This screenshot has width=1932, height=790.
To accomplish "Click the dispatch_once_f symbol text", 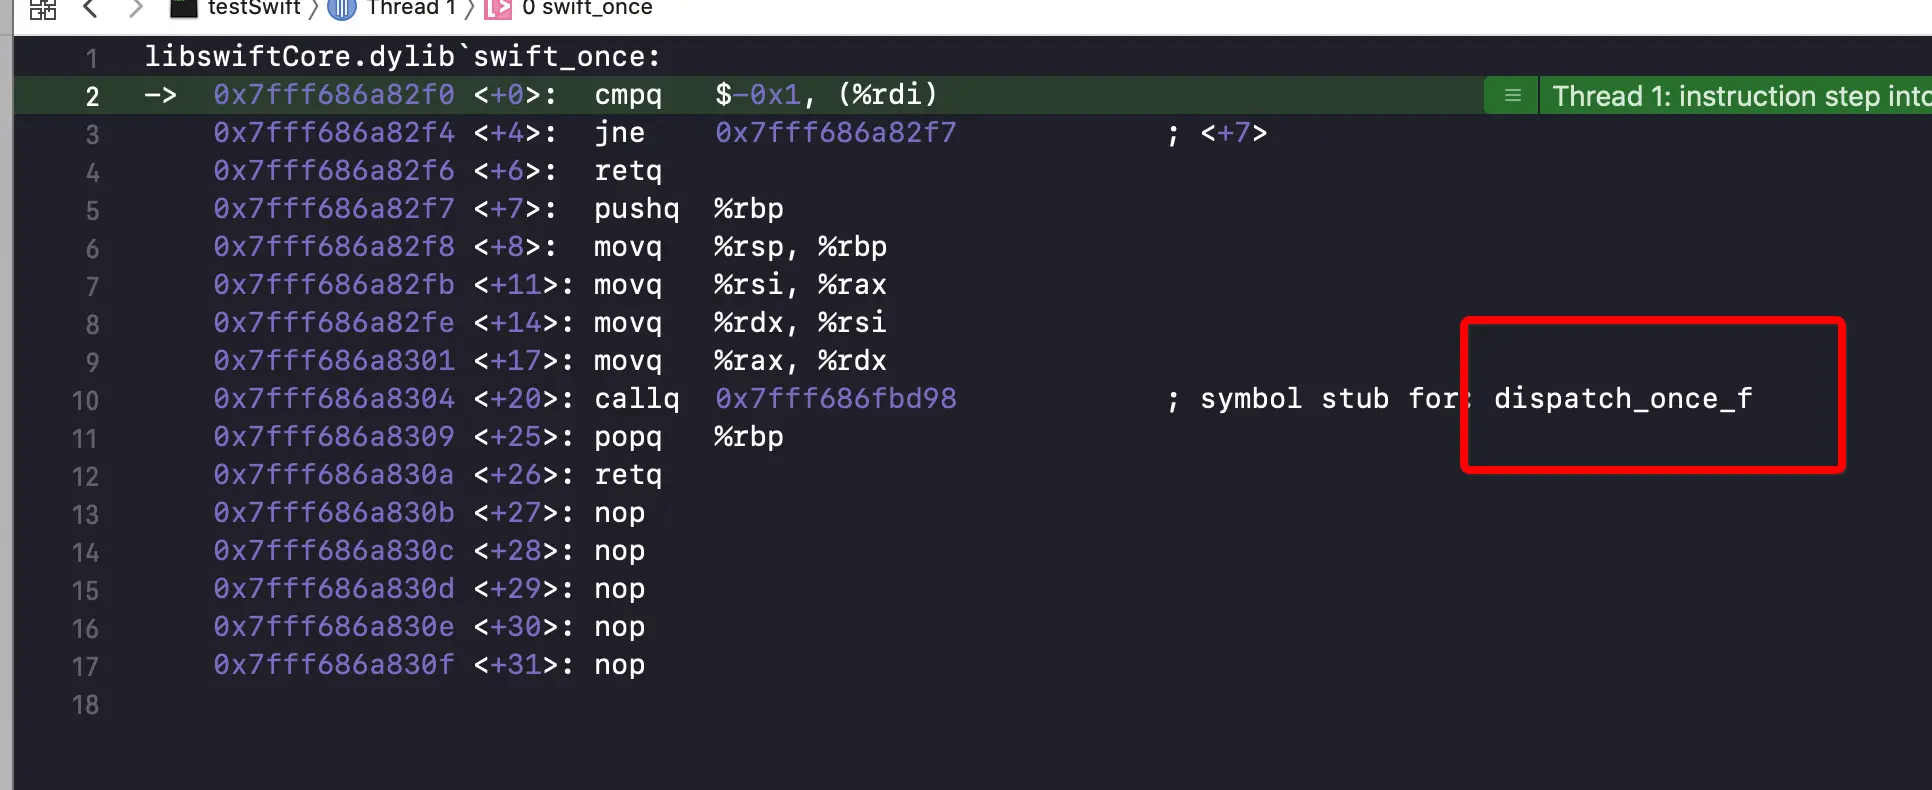I will [1623, 399].
